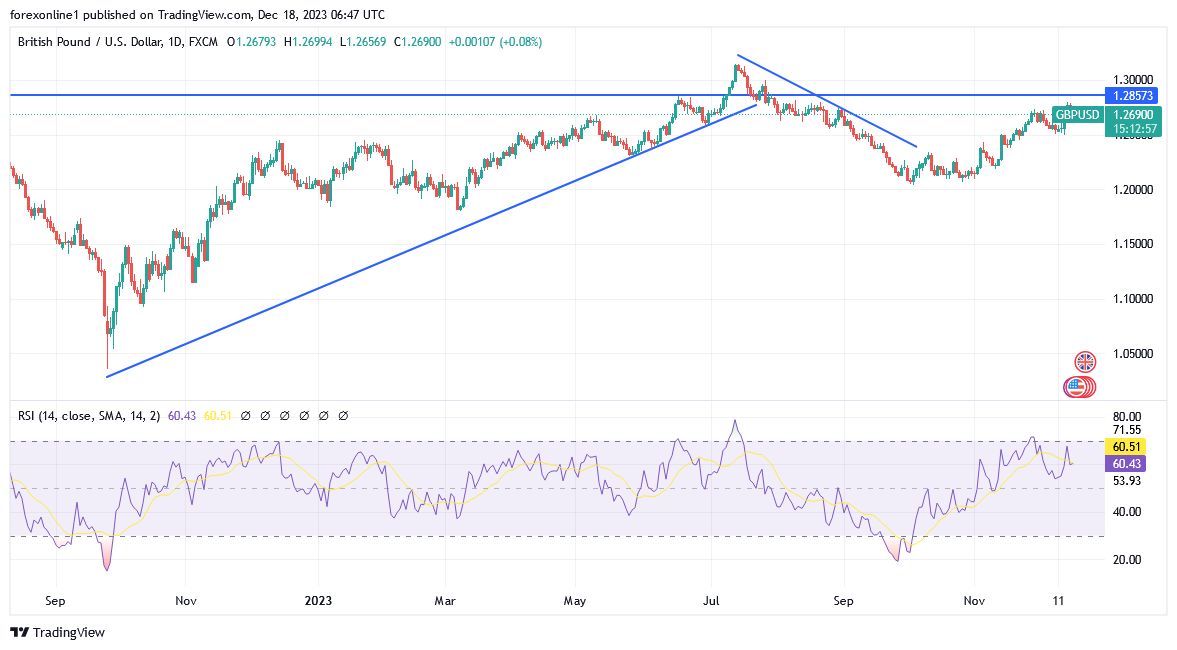
Task: Toggle the second slashed-circle visibility marker in RSI row
Action: tap(265, 414)
